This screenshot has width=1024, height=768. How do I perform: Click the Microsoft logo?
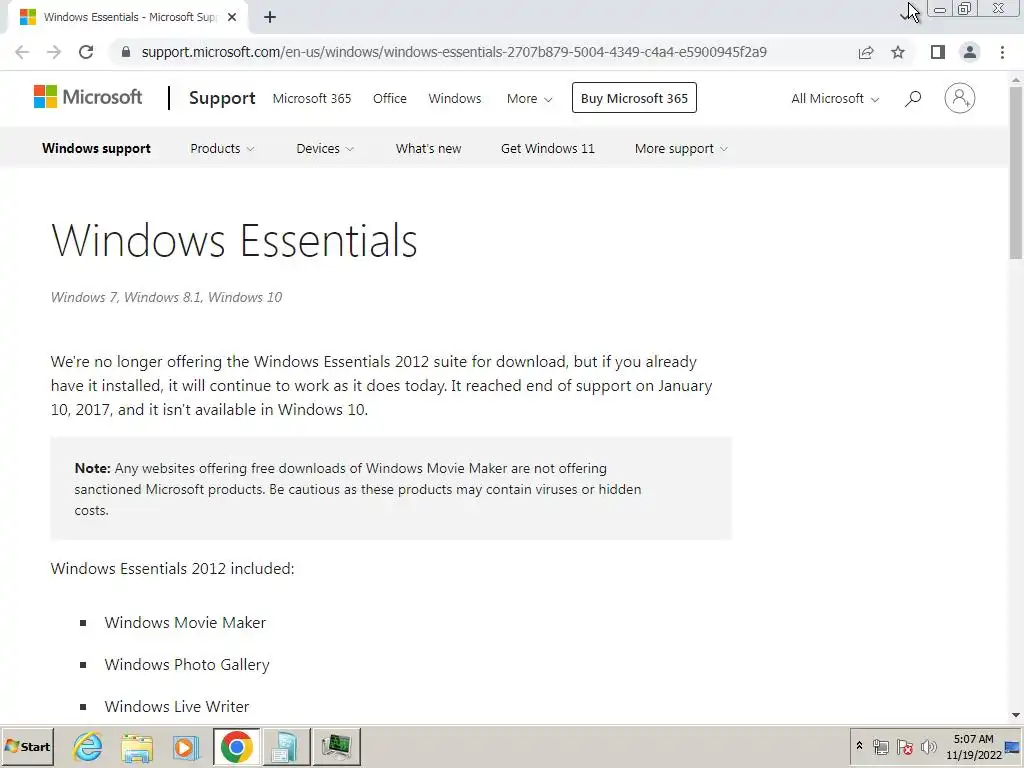click(x=88, y=97)
